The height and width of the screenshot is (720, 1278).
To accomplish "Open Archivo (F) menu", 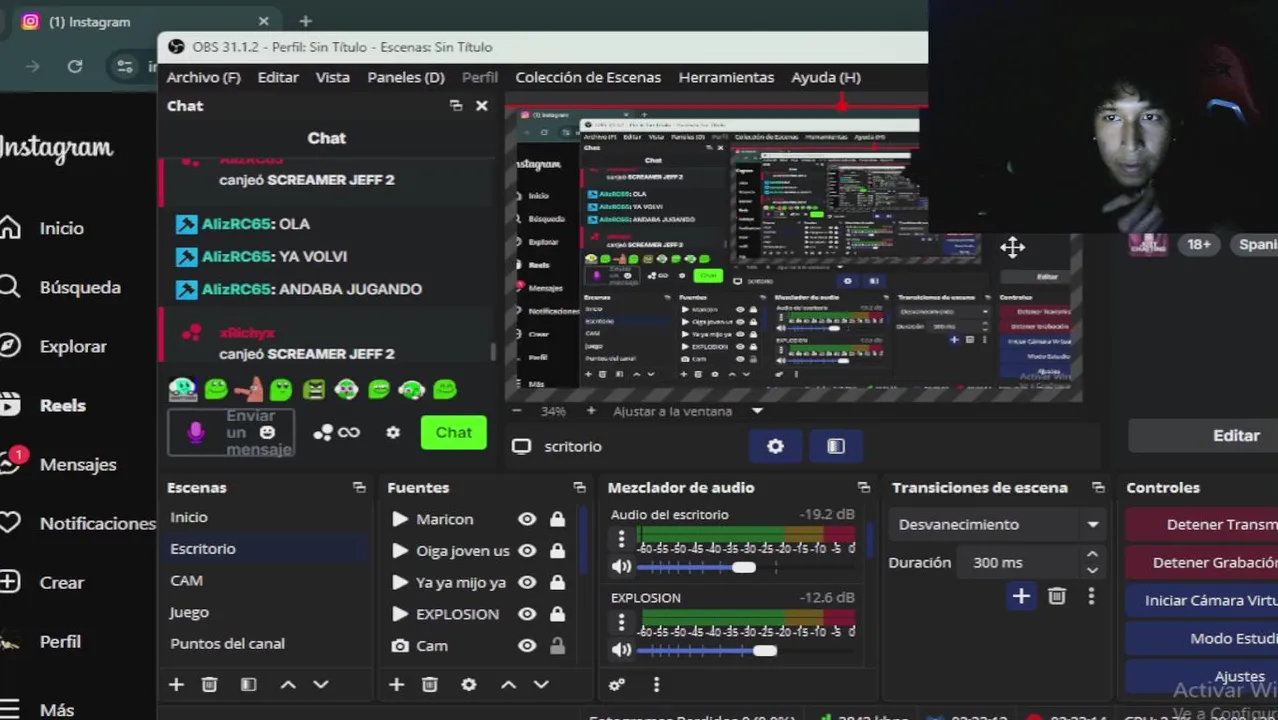I will (x=203, y=77).
